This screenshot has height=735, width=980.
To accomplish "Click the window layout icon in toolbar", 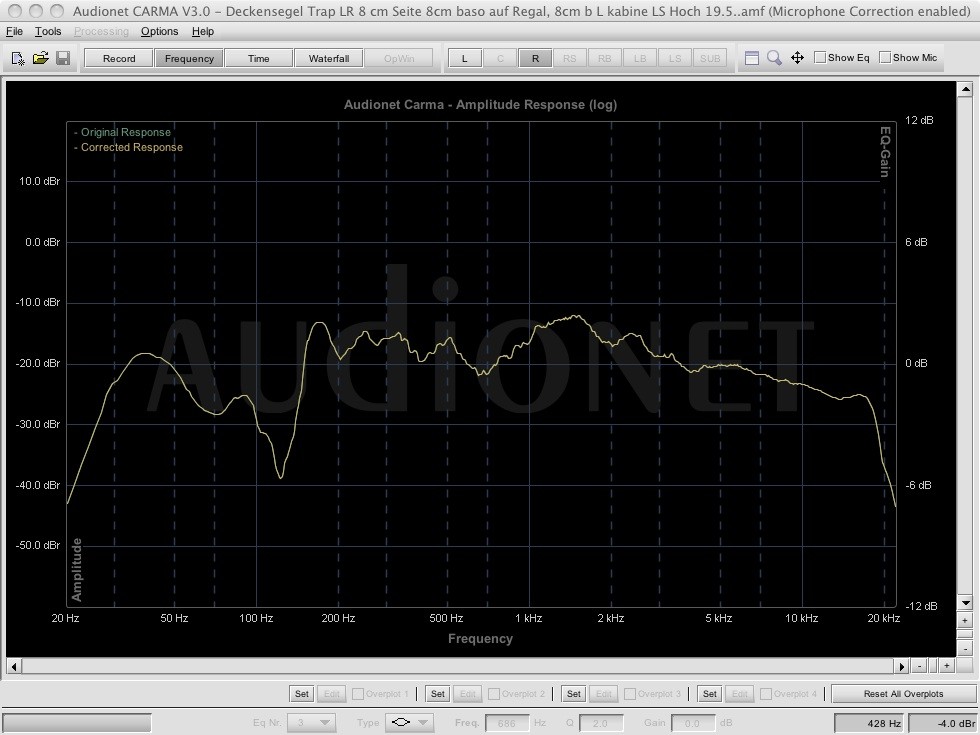I will click(x=752, y=58).
